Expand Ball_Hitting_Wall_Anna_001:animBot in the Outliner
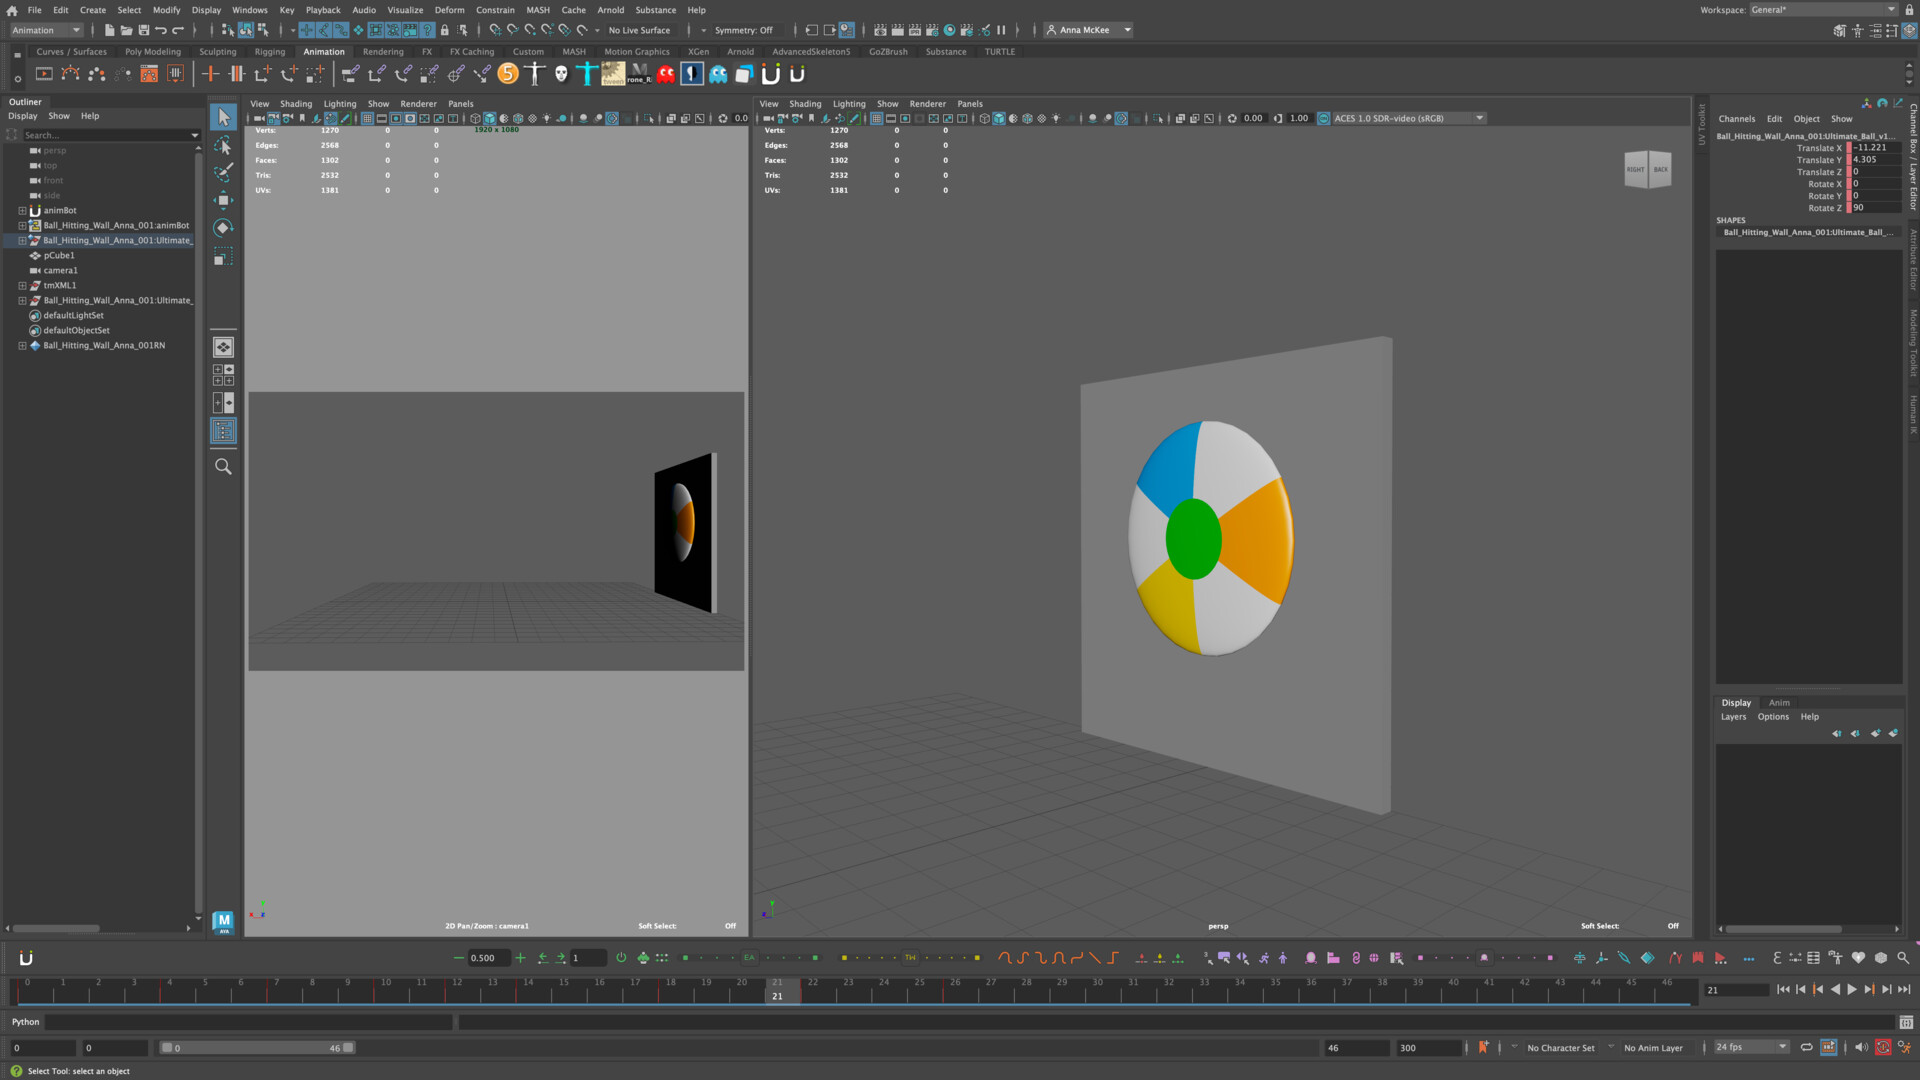 click(x=22, y=225)
